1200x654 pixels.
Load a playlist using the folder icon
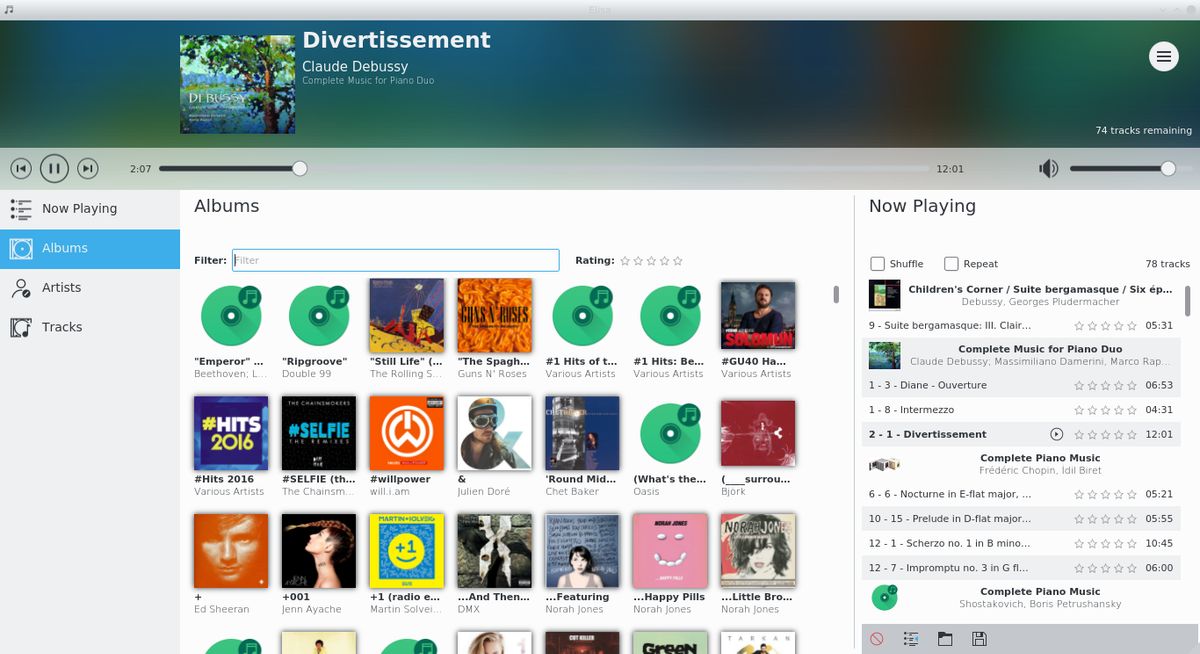point(945,637)
